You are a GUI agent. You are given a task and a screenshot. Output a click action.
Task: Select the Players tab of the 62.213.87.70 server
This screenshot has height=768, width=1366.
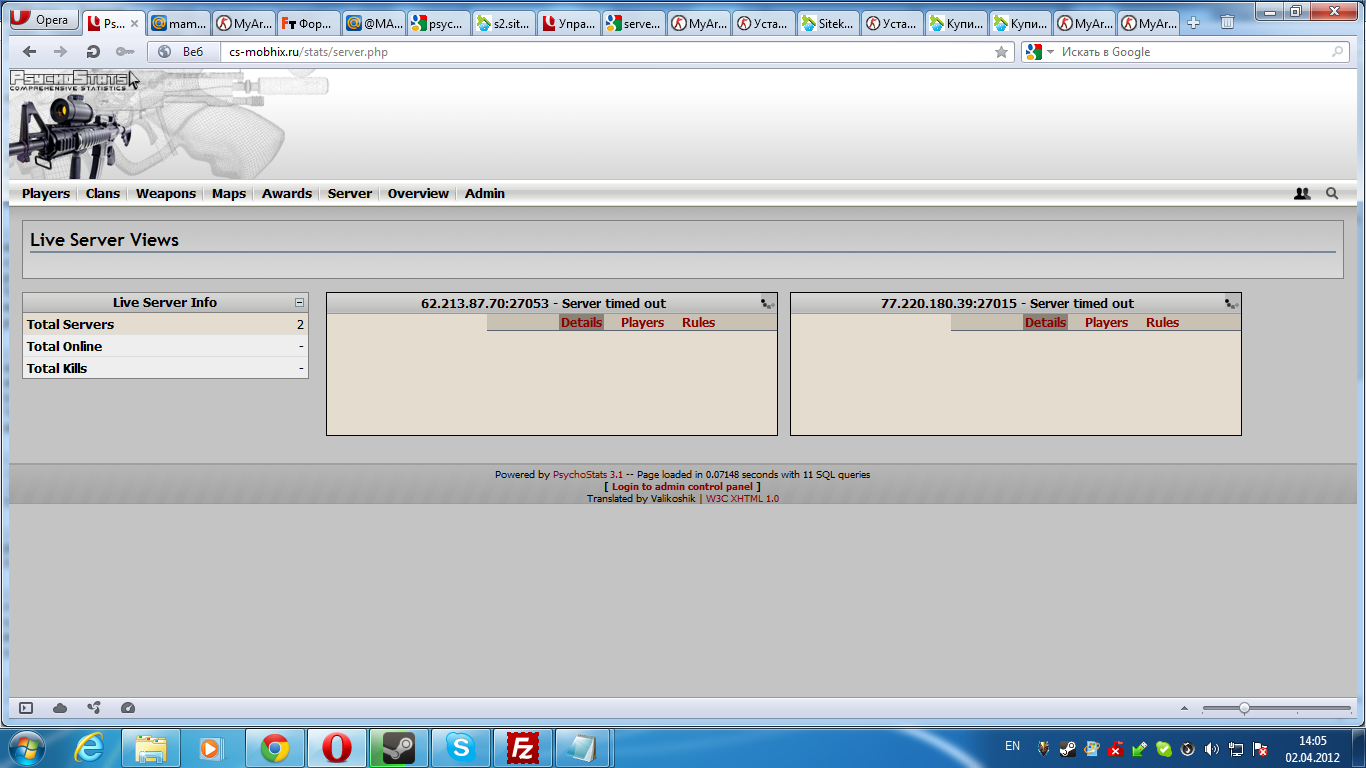(642, 322)
